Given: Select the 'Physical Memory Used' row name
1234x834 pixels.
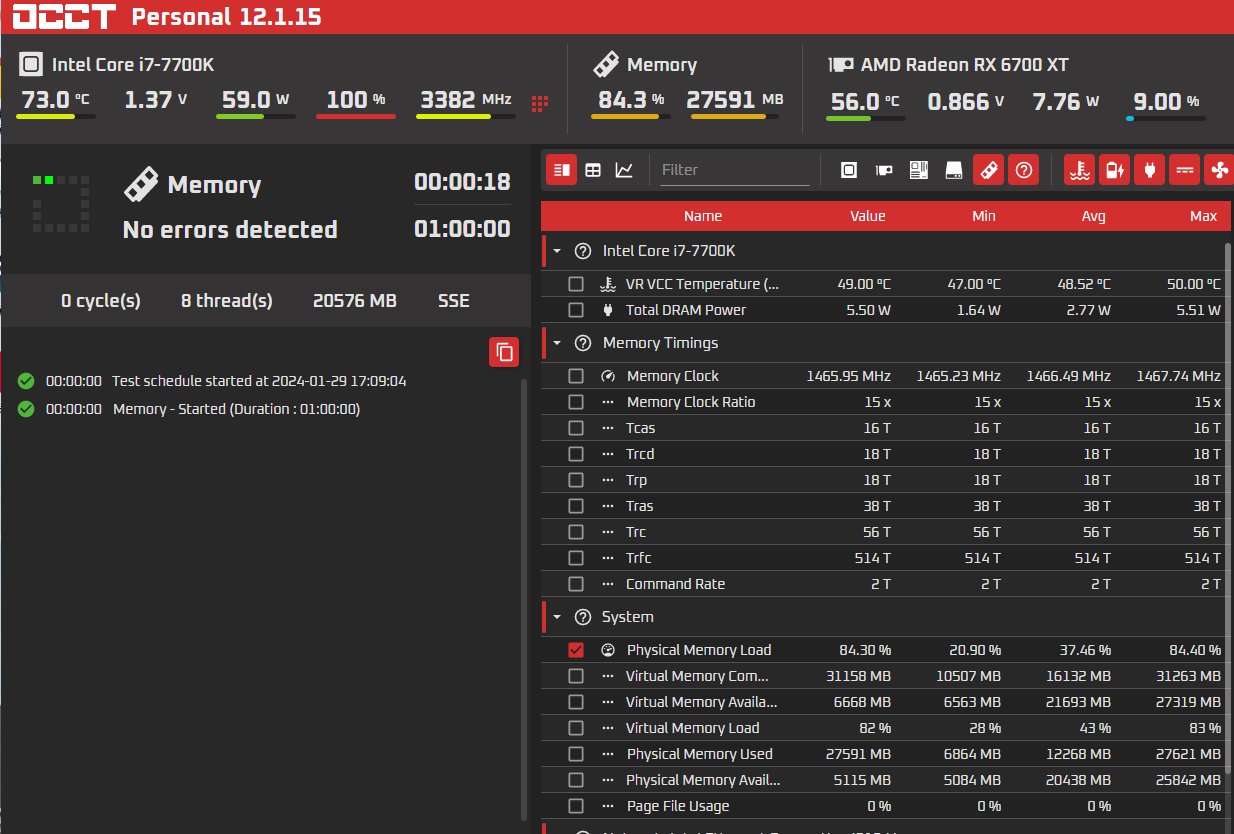Looking at the screenshot, I should tap(700, 754).
